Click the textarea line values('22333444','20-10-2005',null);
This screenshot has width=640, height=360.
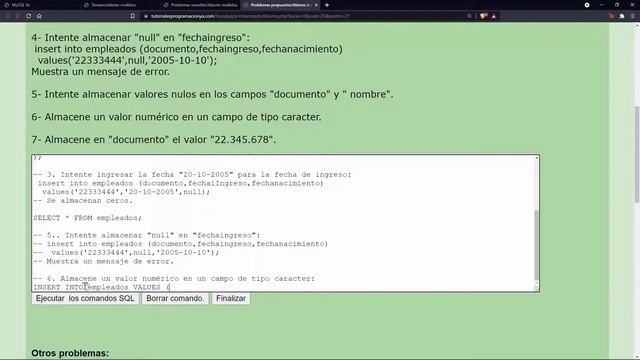tap(126, 192)
